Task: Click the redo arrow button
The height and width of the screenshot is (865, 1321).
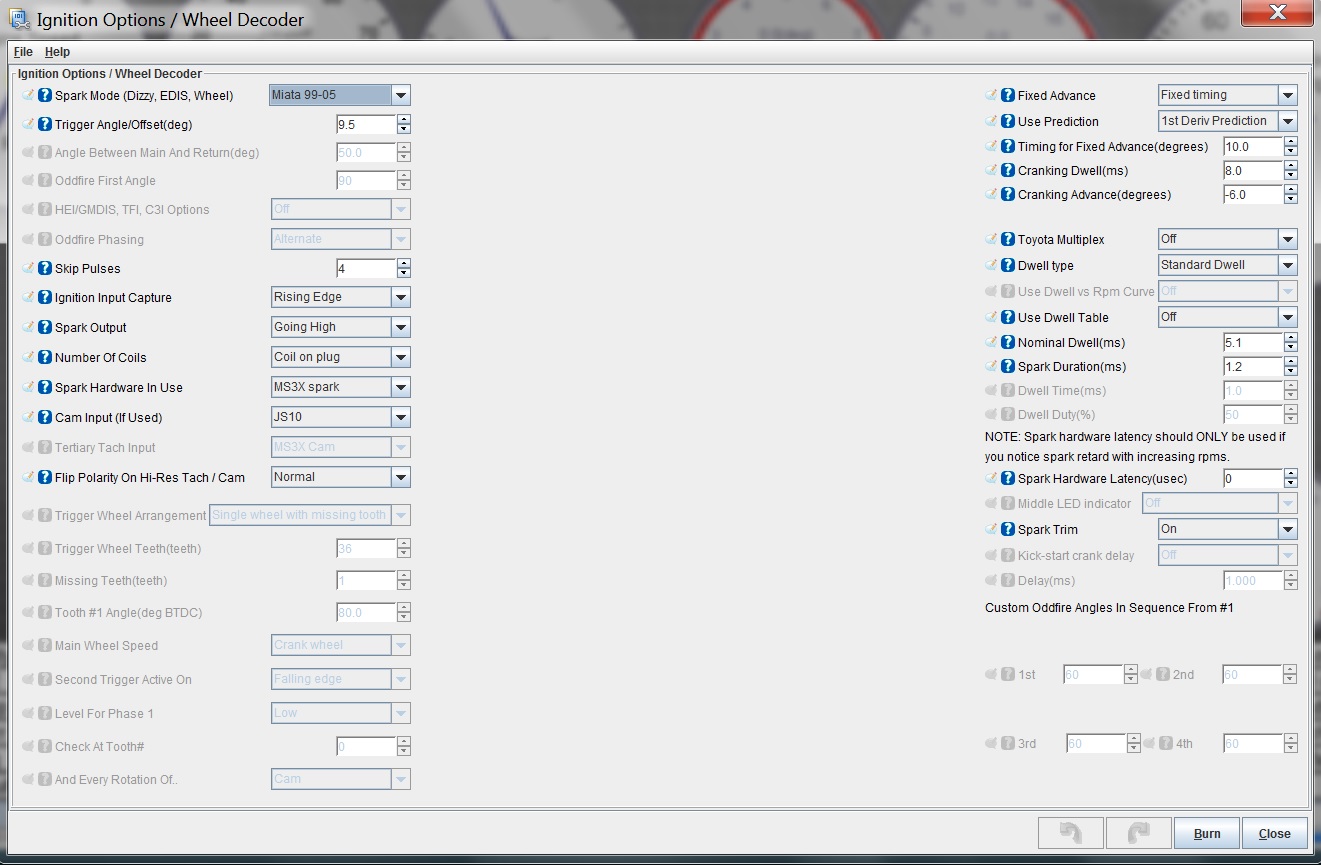Action: pyautogui.click(x=1139, y=833)
